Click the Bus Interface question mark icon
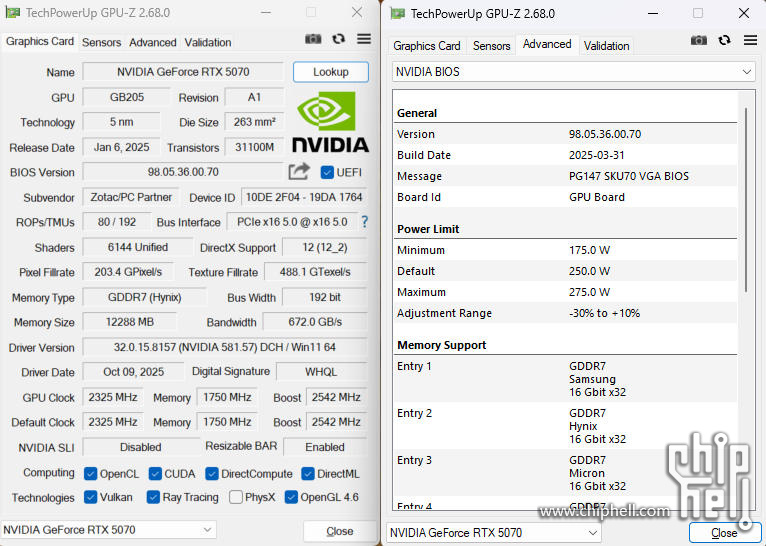 coord(364,222)
